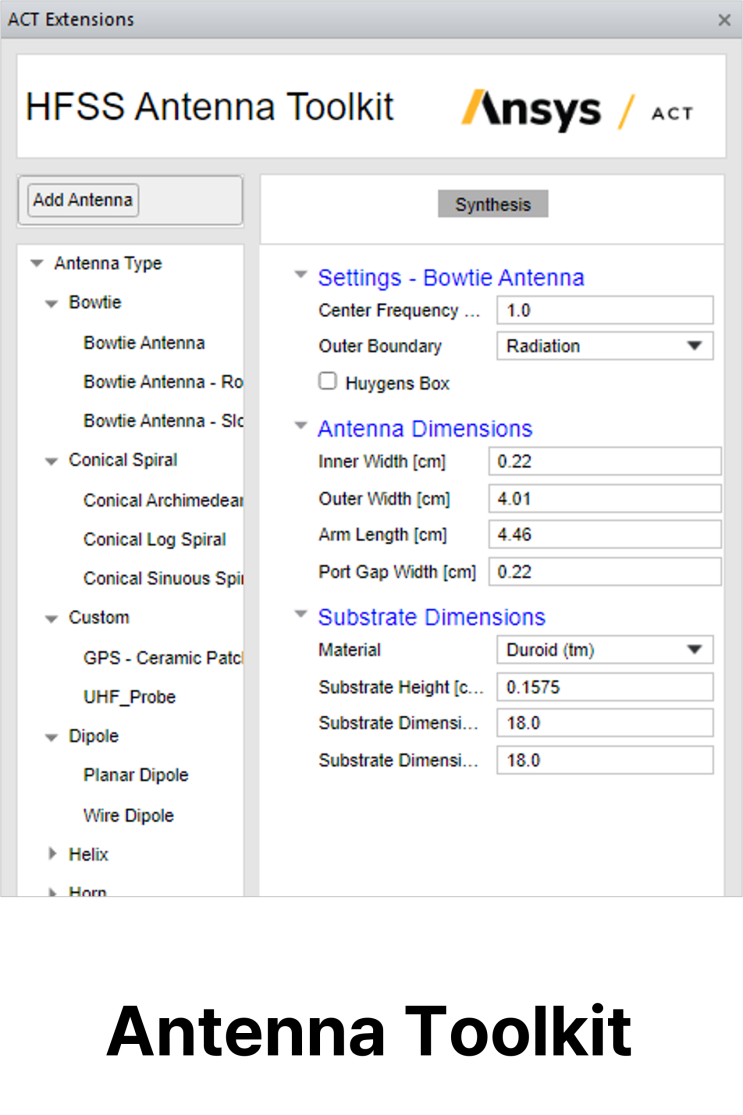Screen dimensions: 743x1115
Task: Collapse the Antenna Type tree root
Action: 37,263
